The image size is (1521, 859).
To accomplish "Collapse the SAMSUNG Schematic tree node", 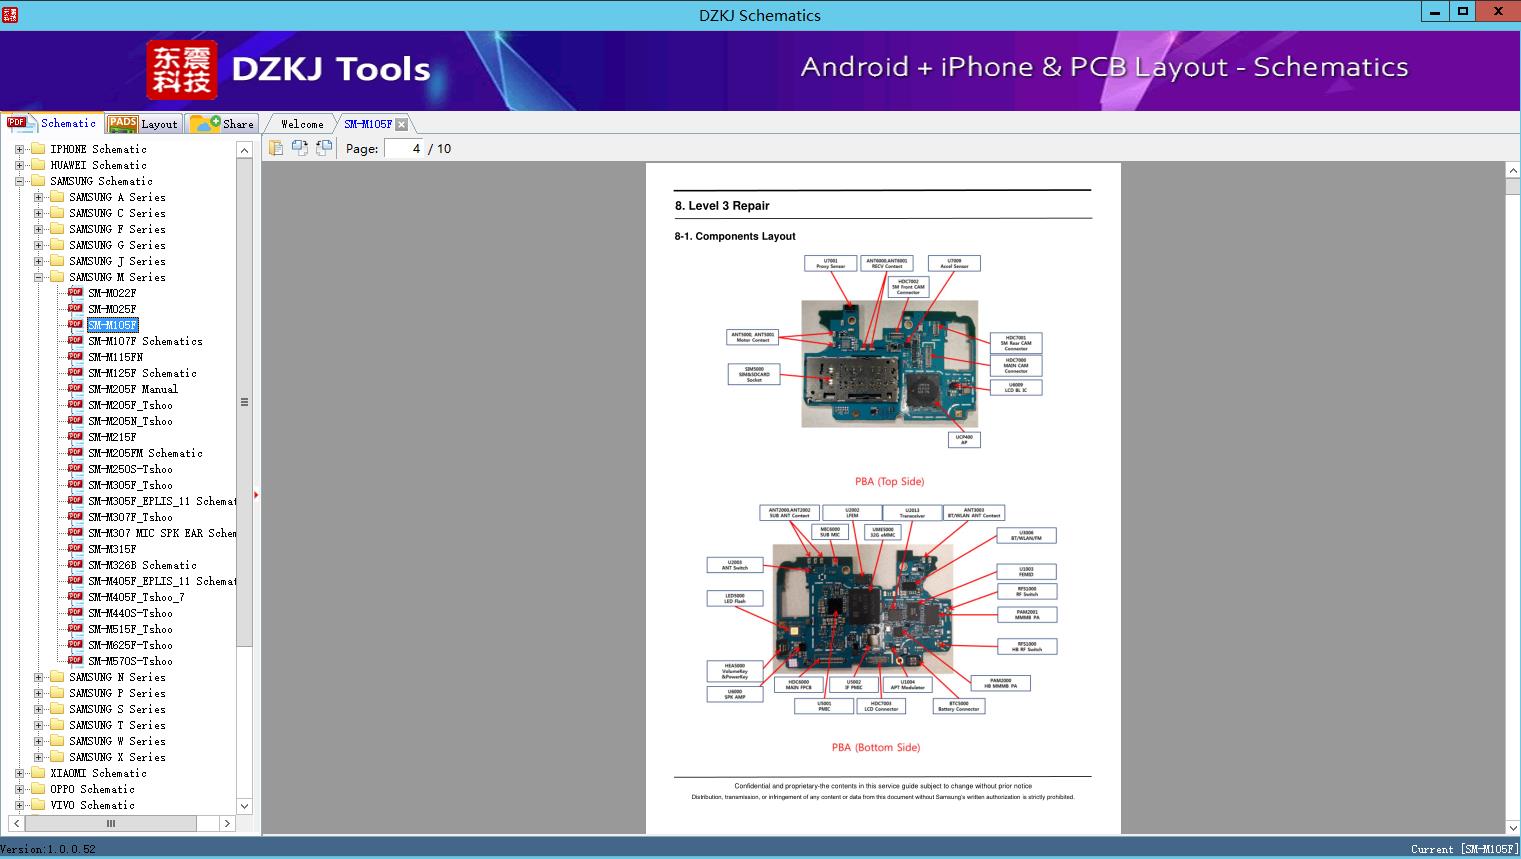I will (19, 181).
